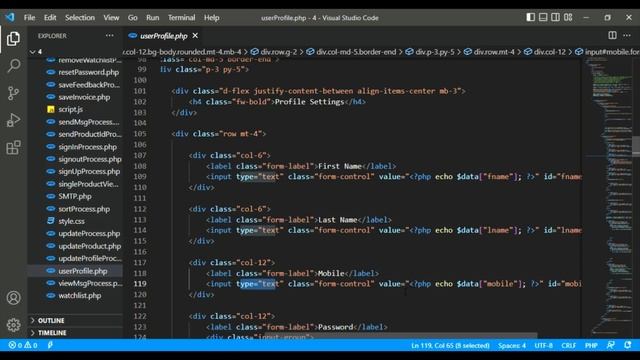Screen dimensions: 640x360
Task: Open the Selection menu
Action: pos(80,18)
